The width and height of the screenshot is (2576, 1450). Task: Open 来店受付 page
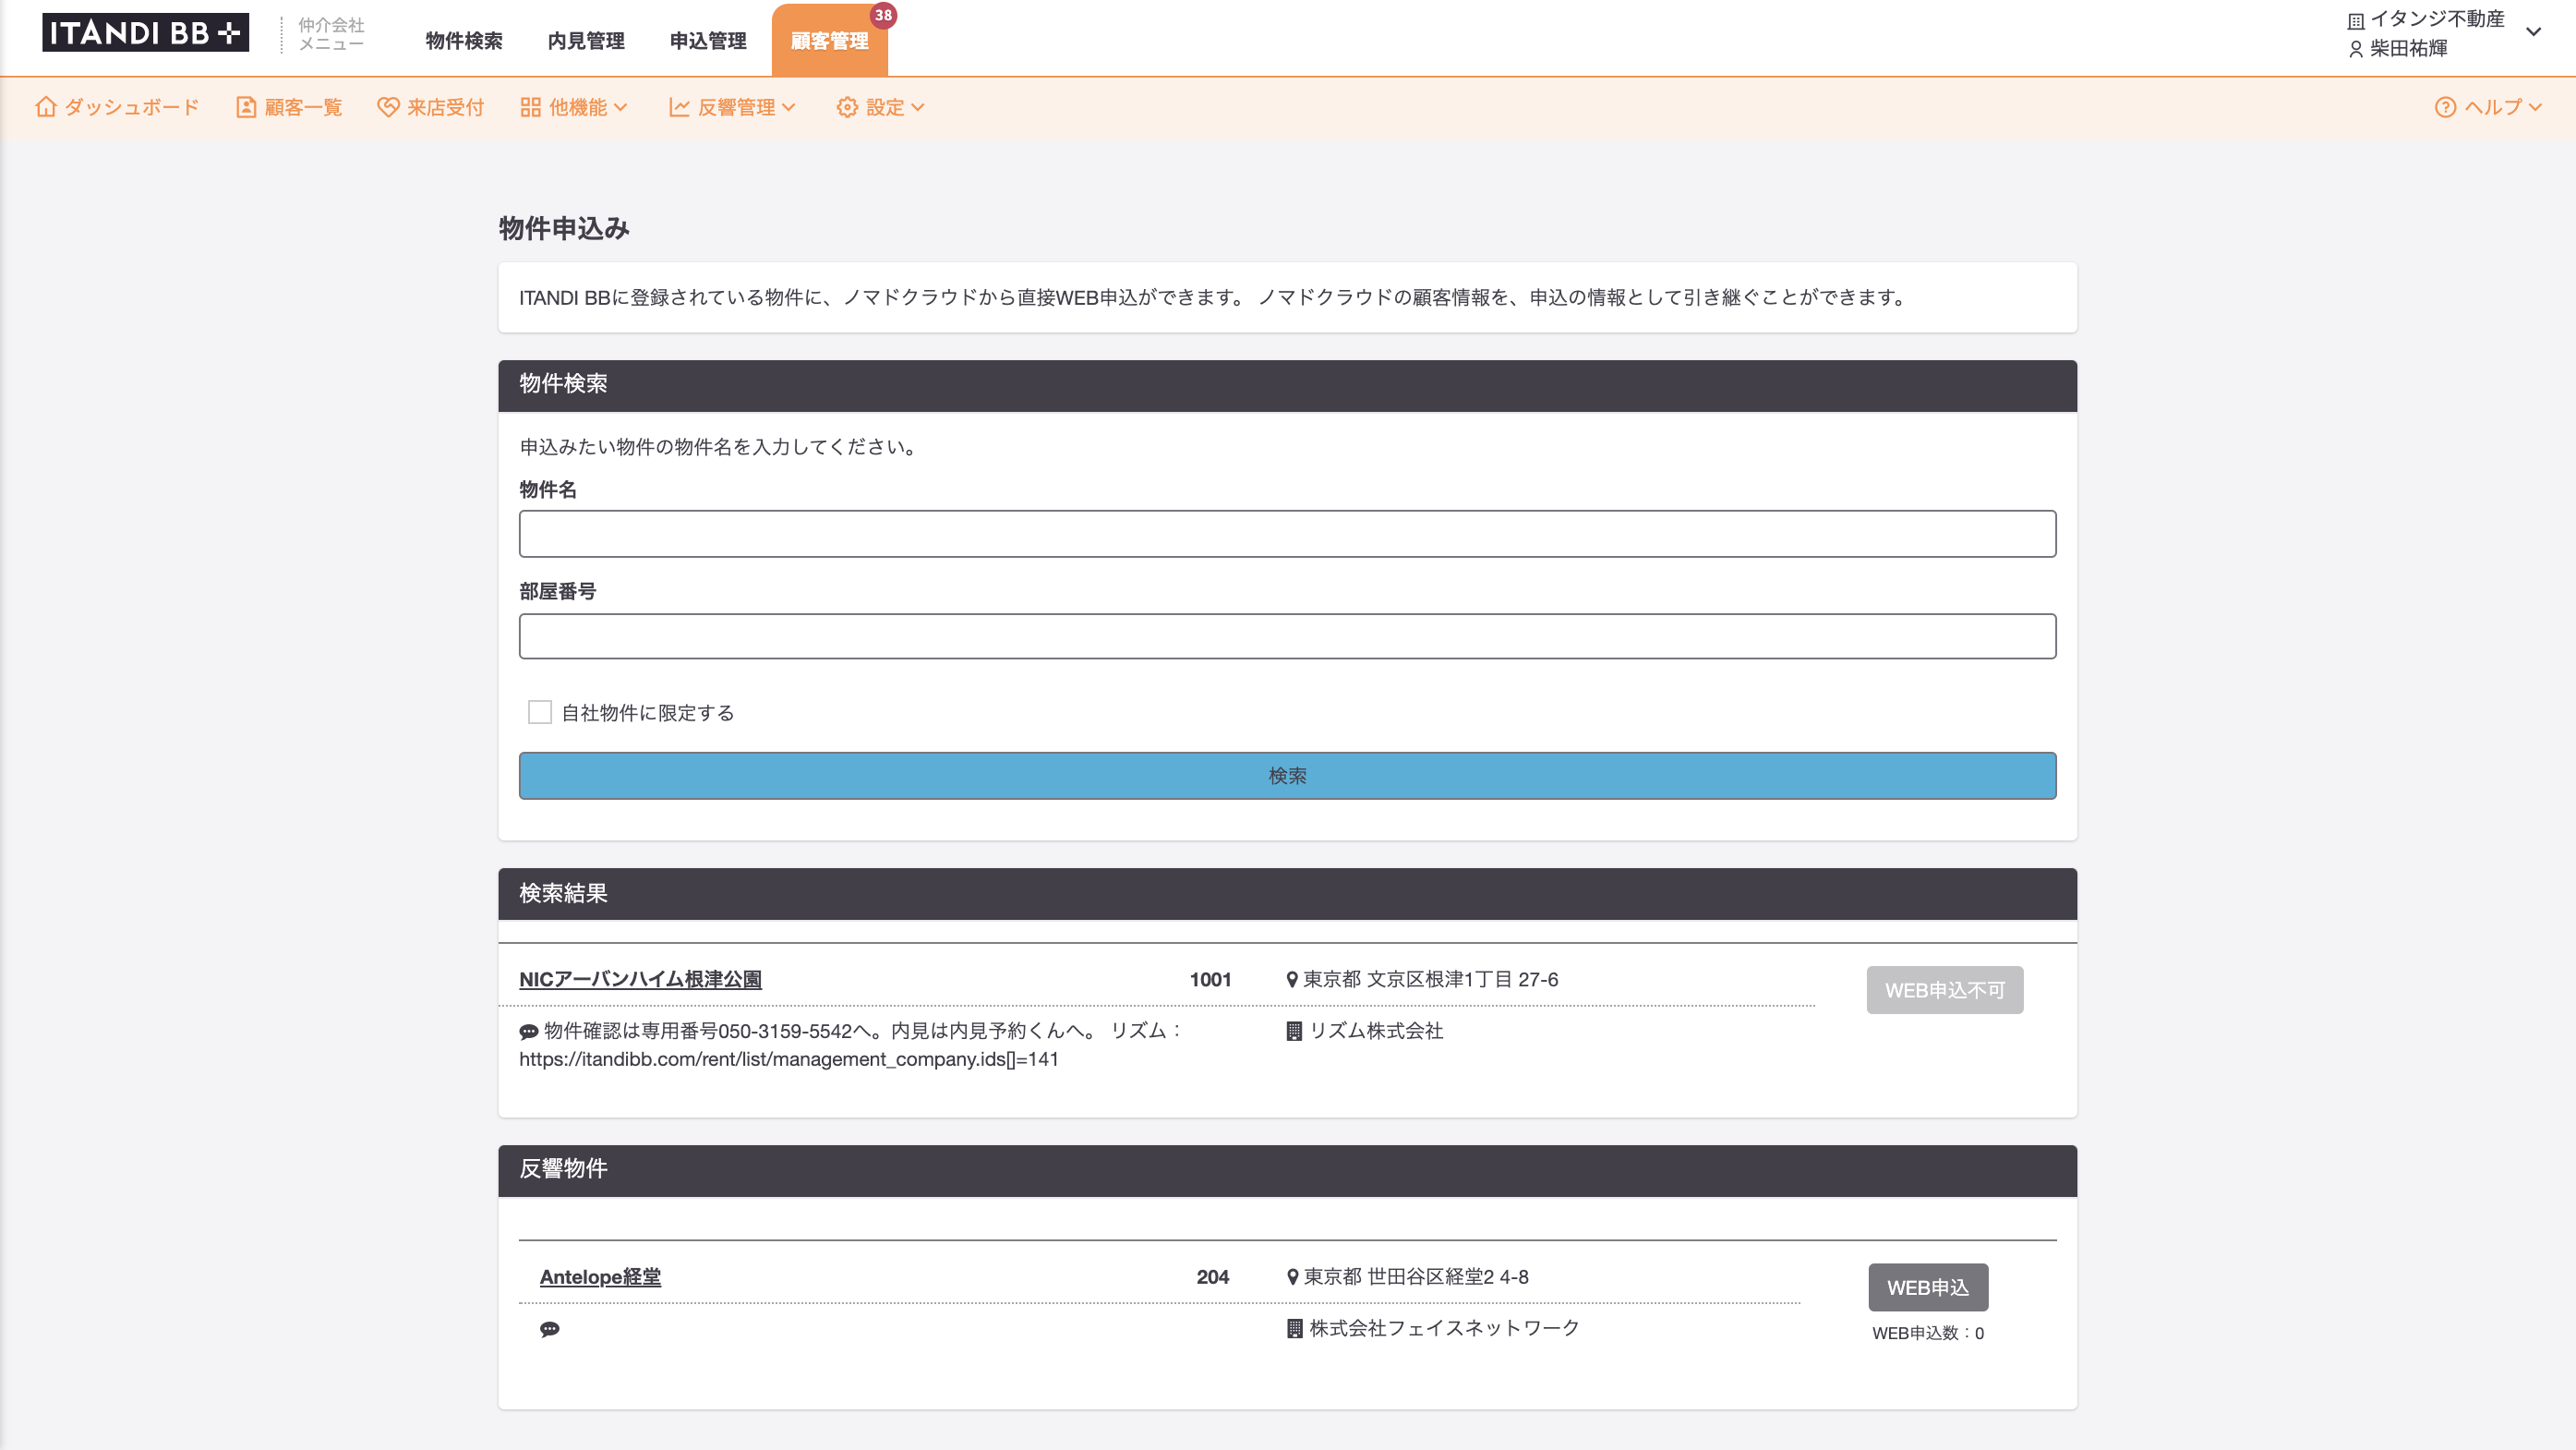tap(431, 107)
